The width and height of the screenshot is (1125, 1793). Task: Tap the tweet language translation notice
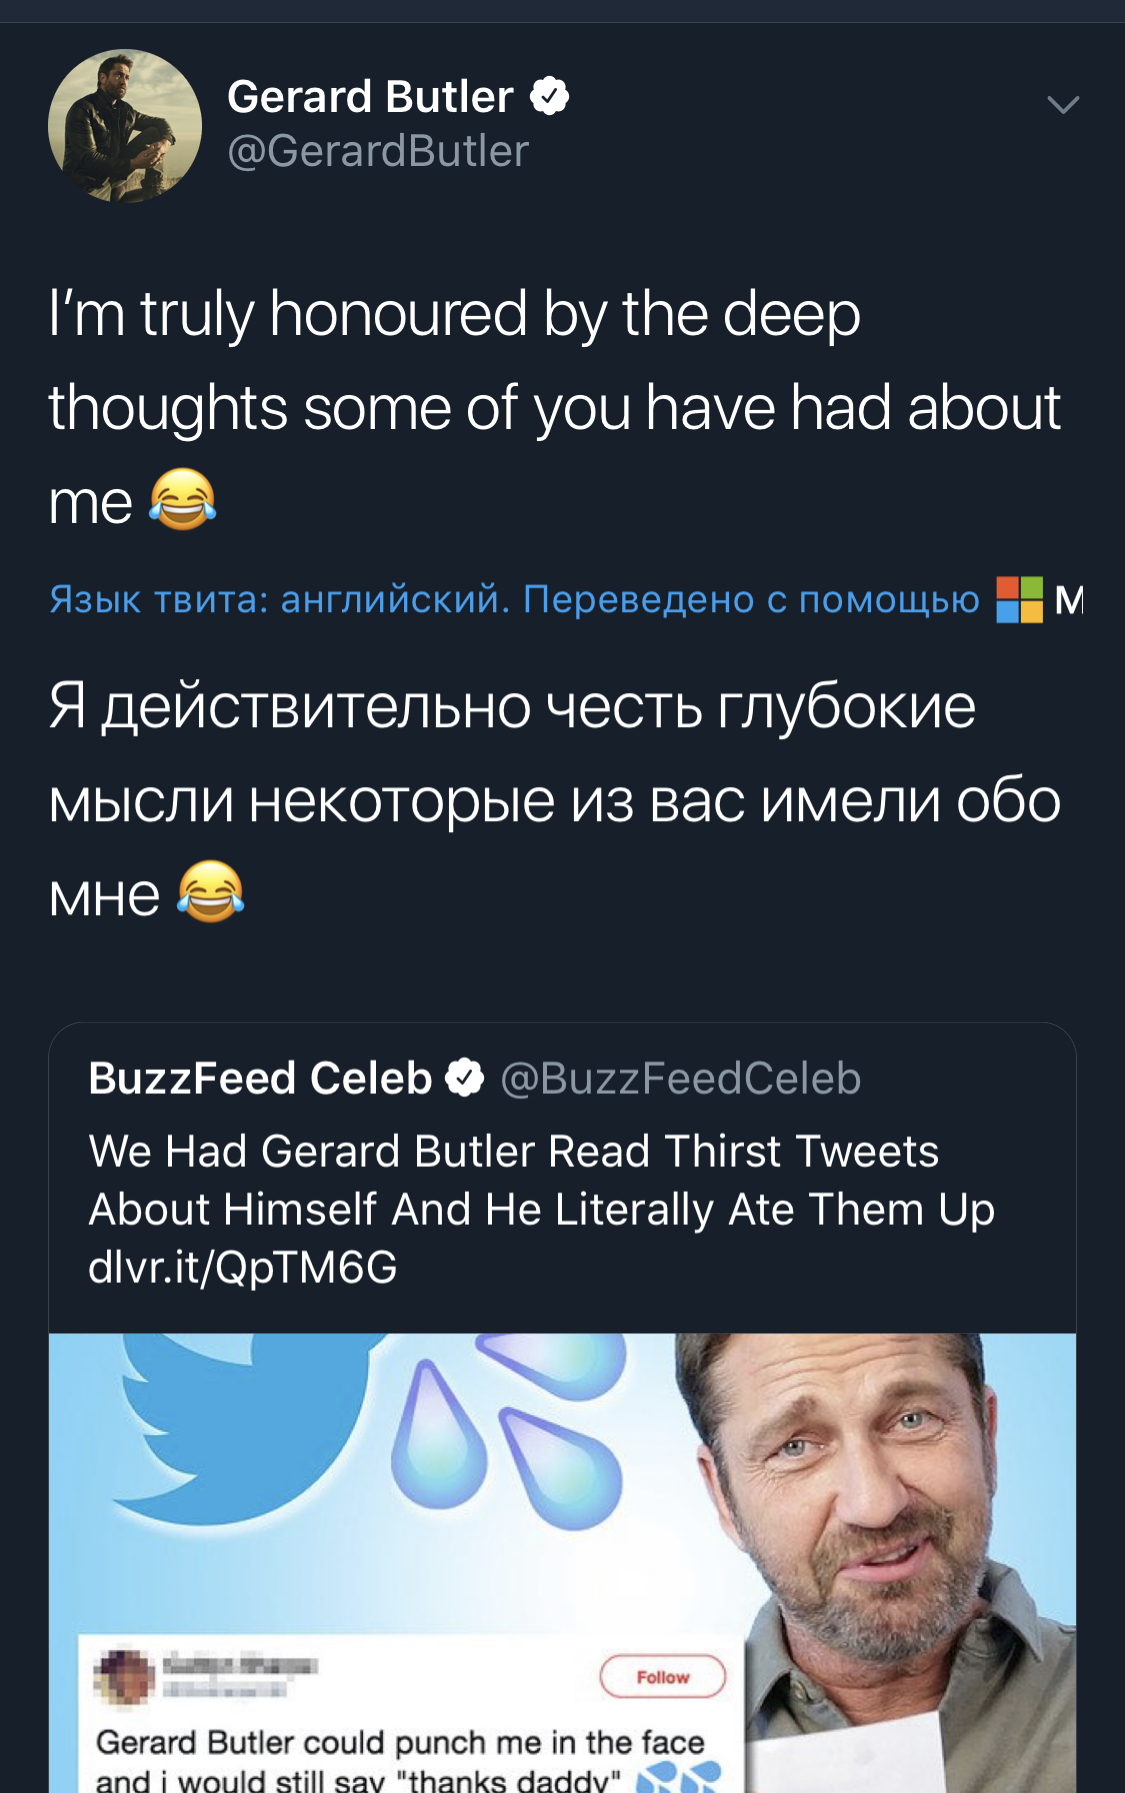(514, 599)
